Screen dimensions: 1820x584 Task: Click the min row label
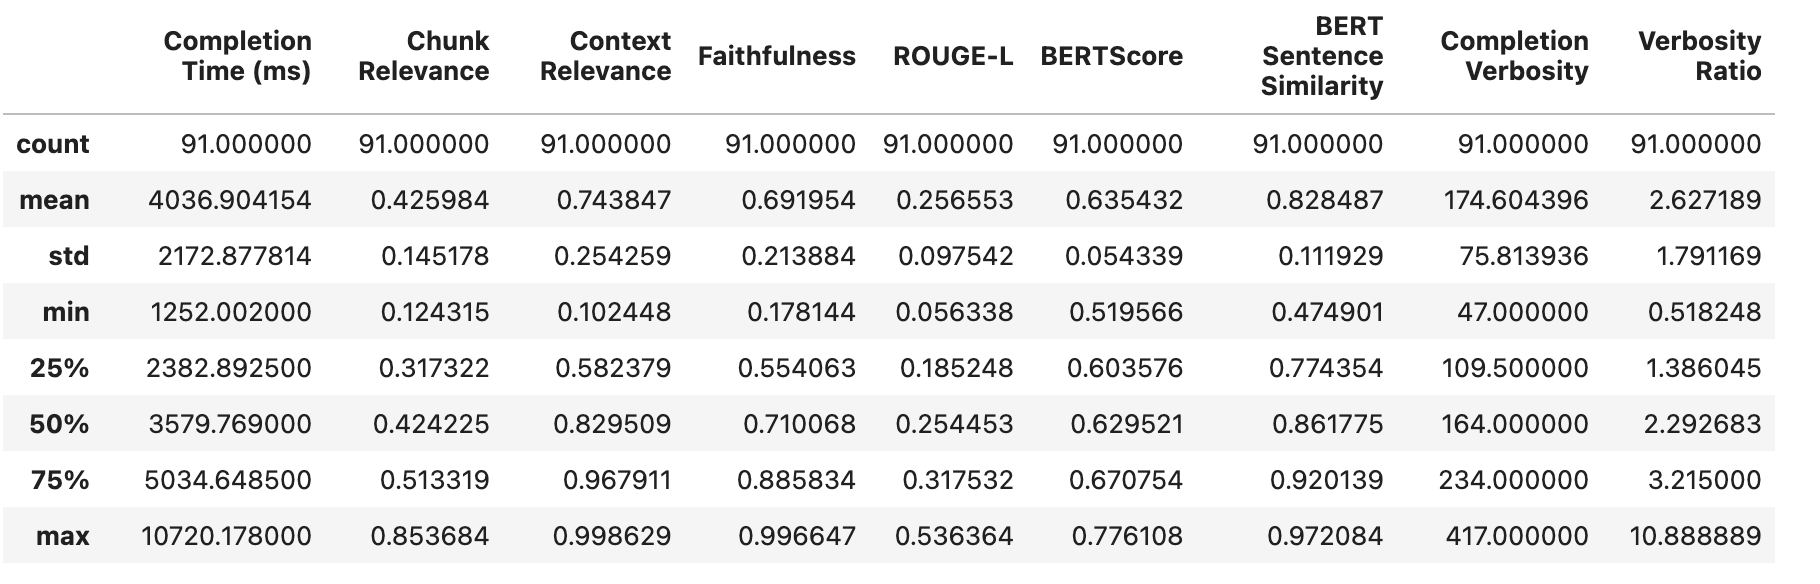click(x=65, y=312)
